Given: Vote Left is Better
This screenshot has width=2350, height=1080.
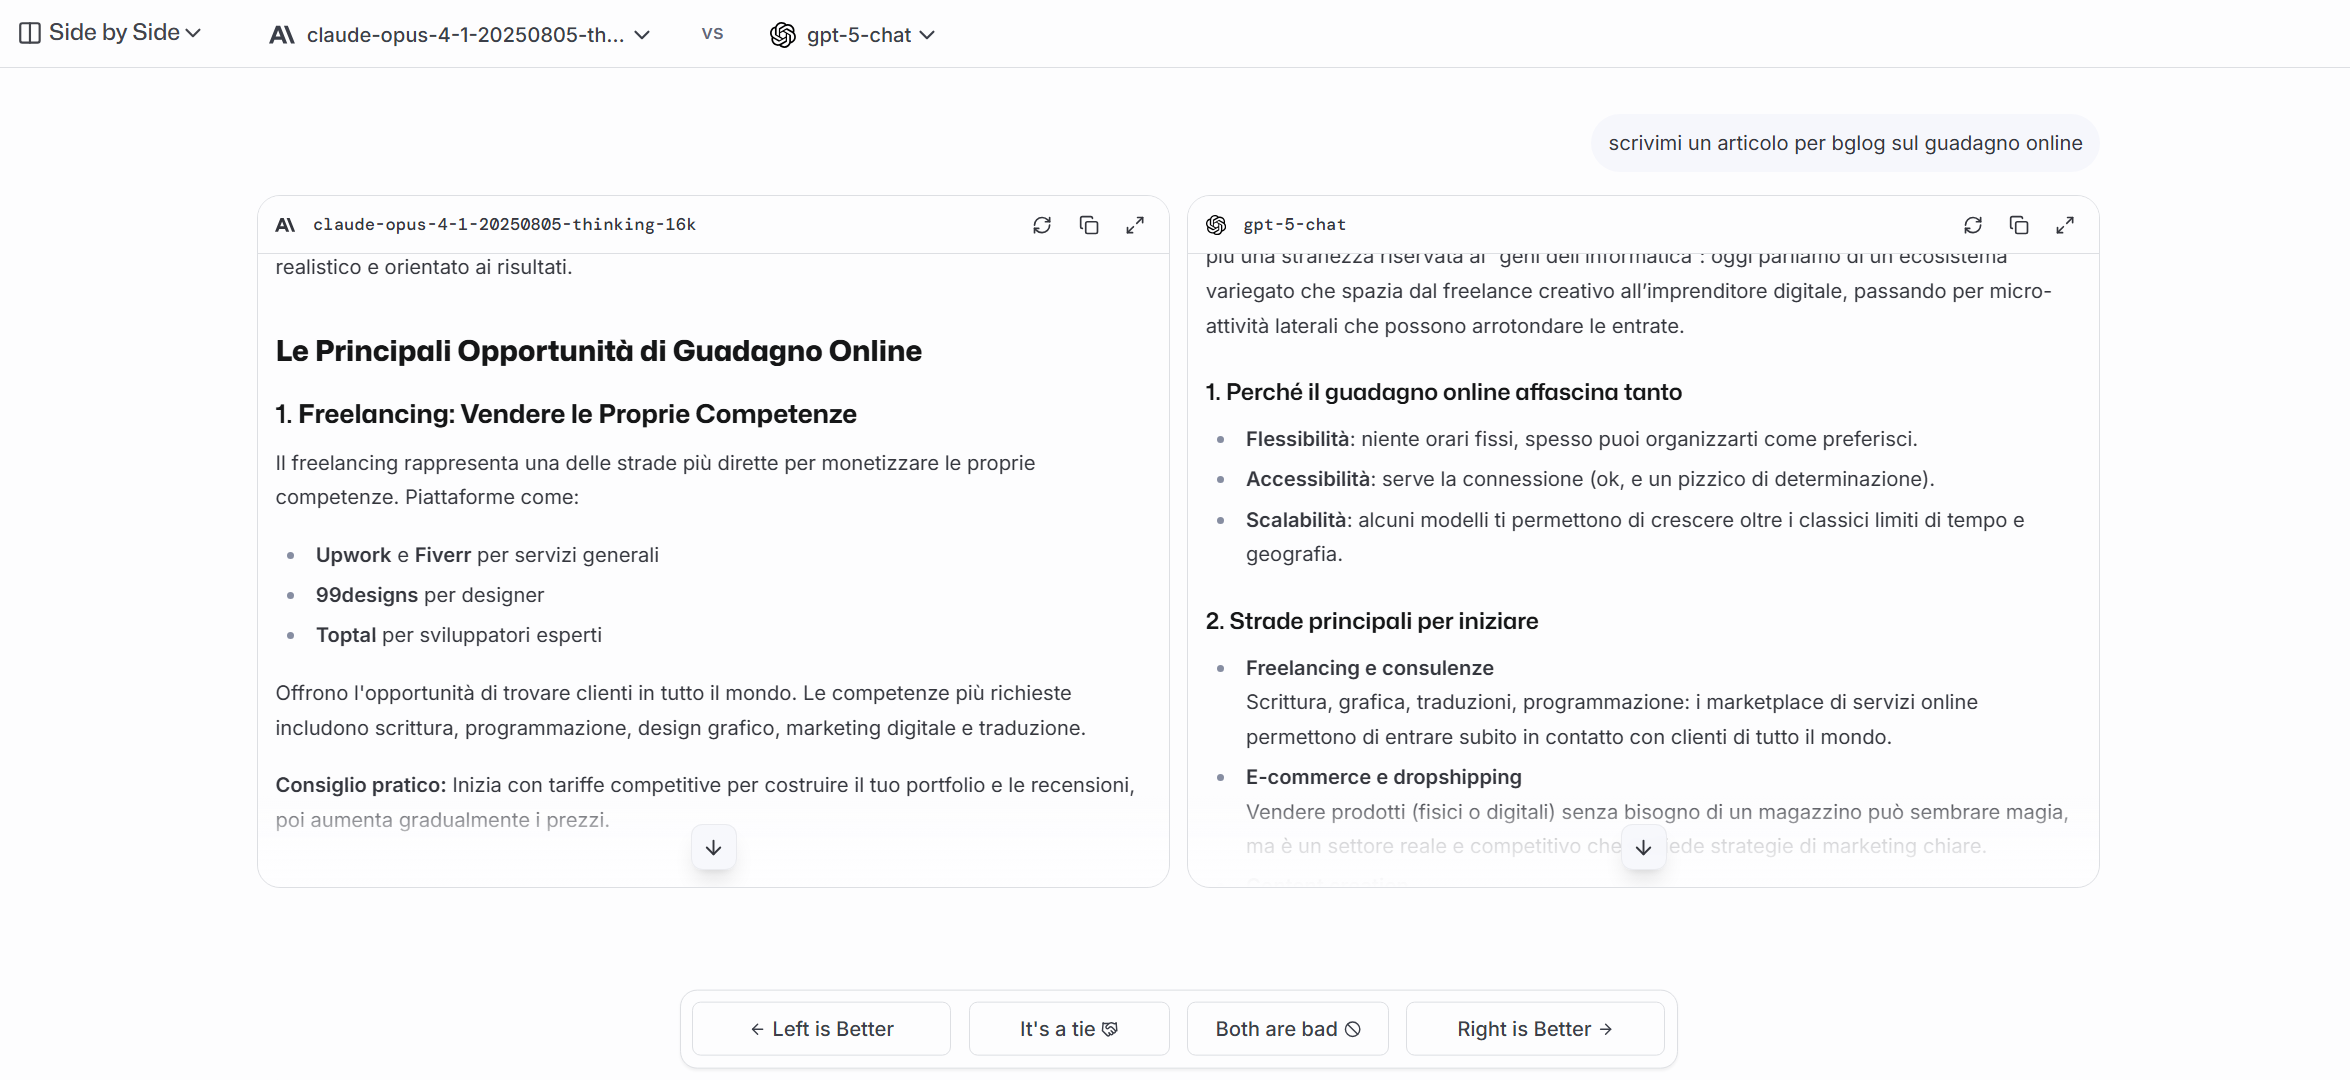Looking at the screenshot, I should point(821,1029).
